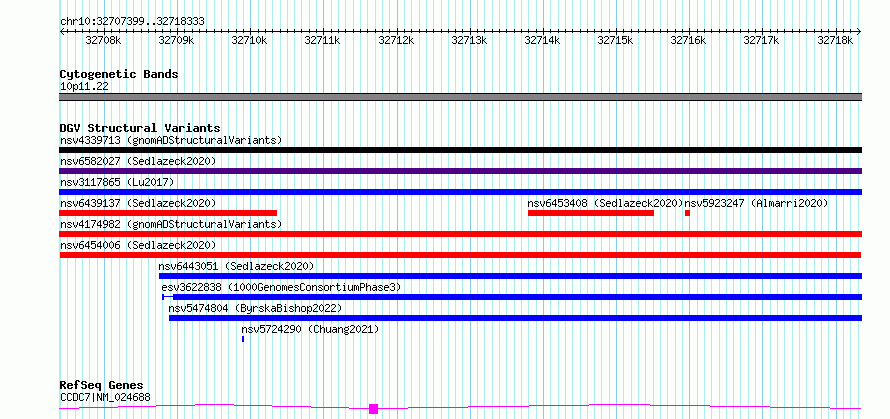Click the nsv6443051 Sedlazeck2020 label
Image resolution: width=890 pixels, height=419 pixels.
(x=236, y=266)
